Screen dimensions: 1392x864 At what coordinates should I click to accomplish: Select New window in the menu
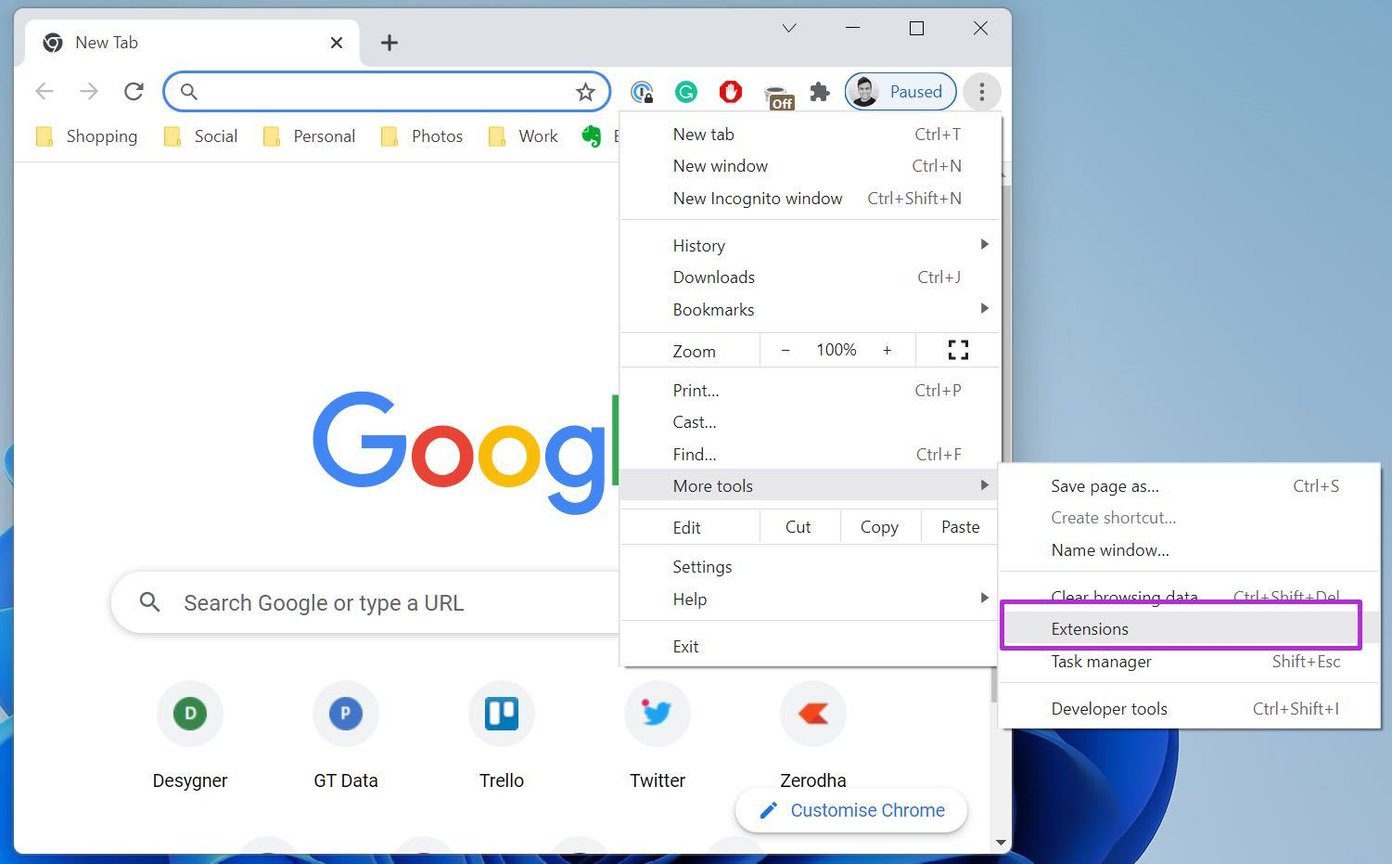[x=809, y=166]
